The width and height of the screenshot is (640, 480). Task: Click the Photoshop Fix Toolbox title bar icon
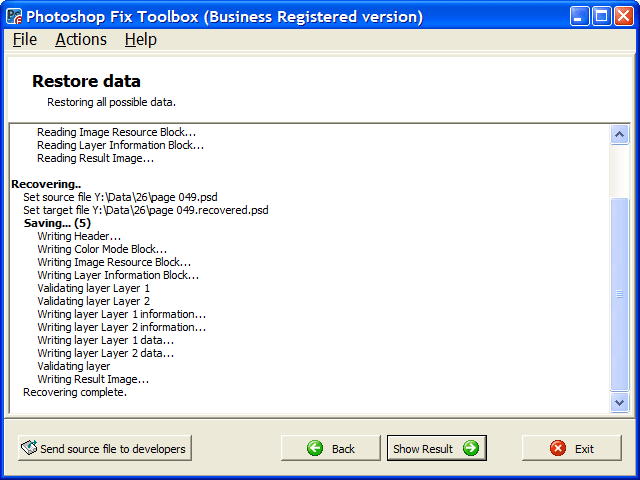click(x=14, y=17)
